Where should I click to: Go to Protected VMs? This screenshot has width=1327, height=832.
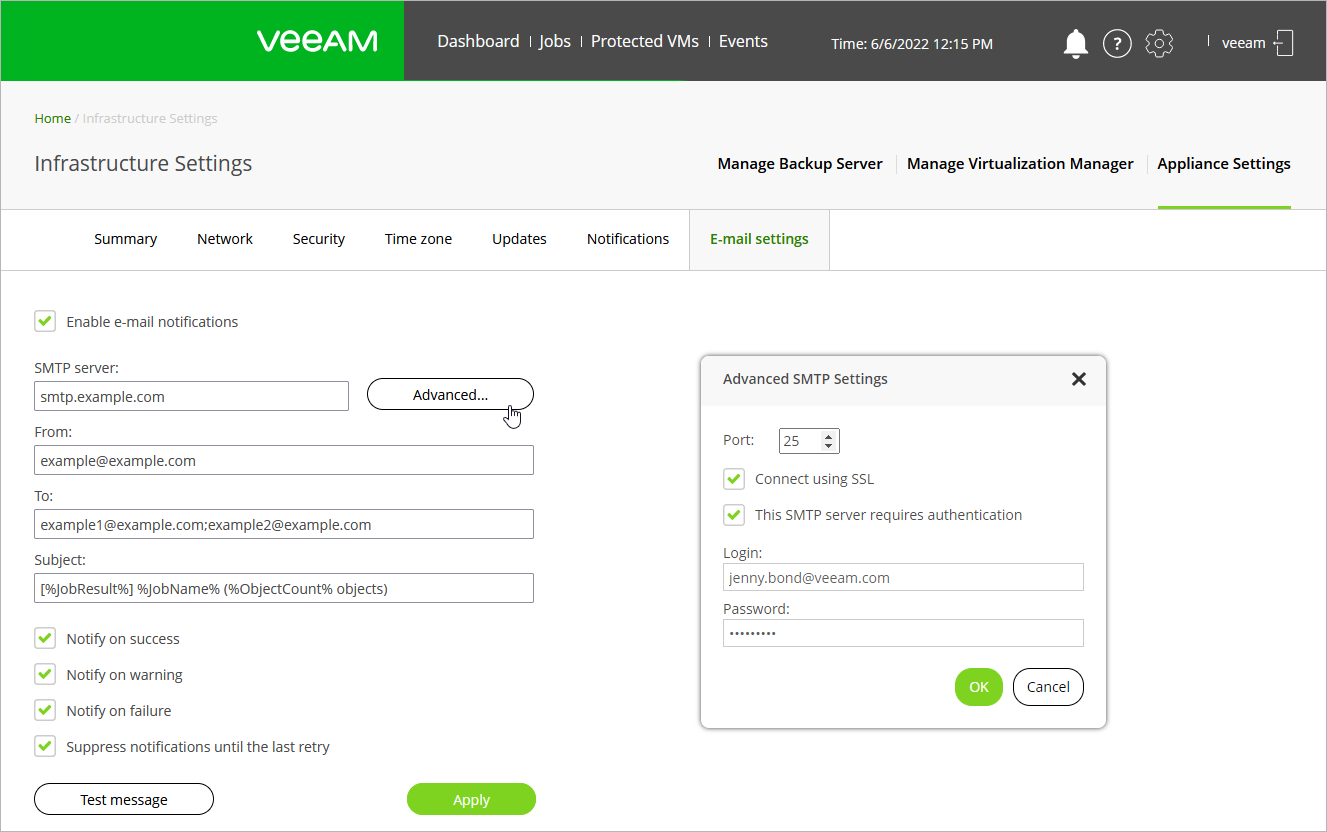645,41
